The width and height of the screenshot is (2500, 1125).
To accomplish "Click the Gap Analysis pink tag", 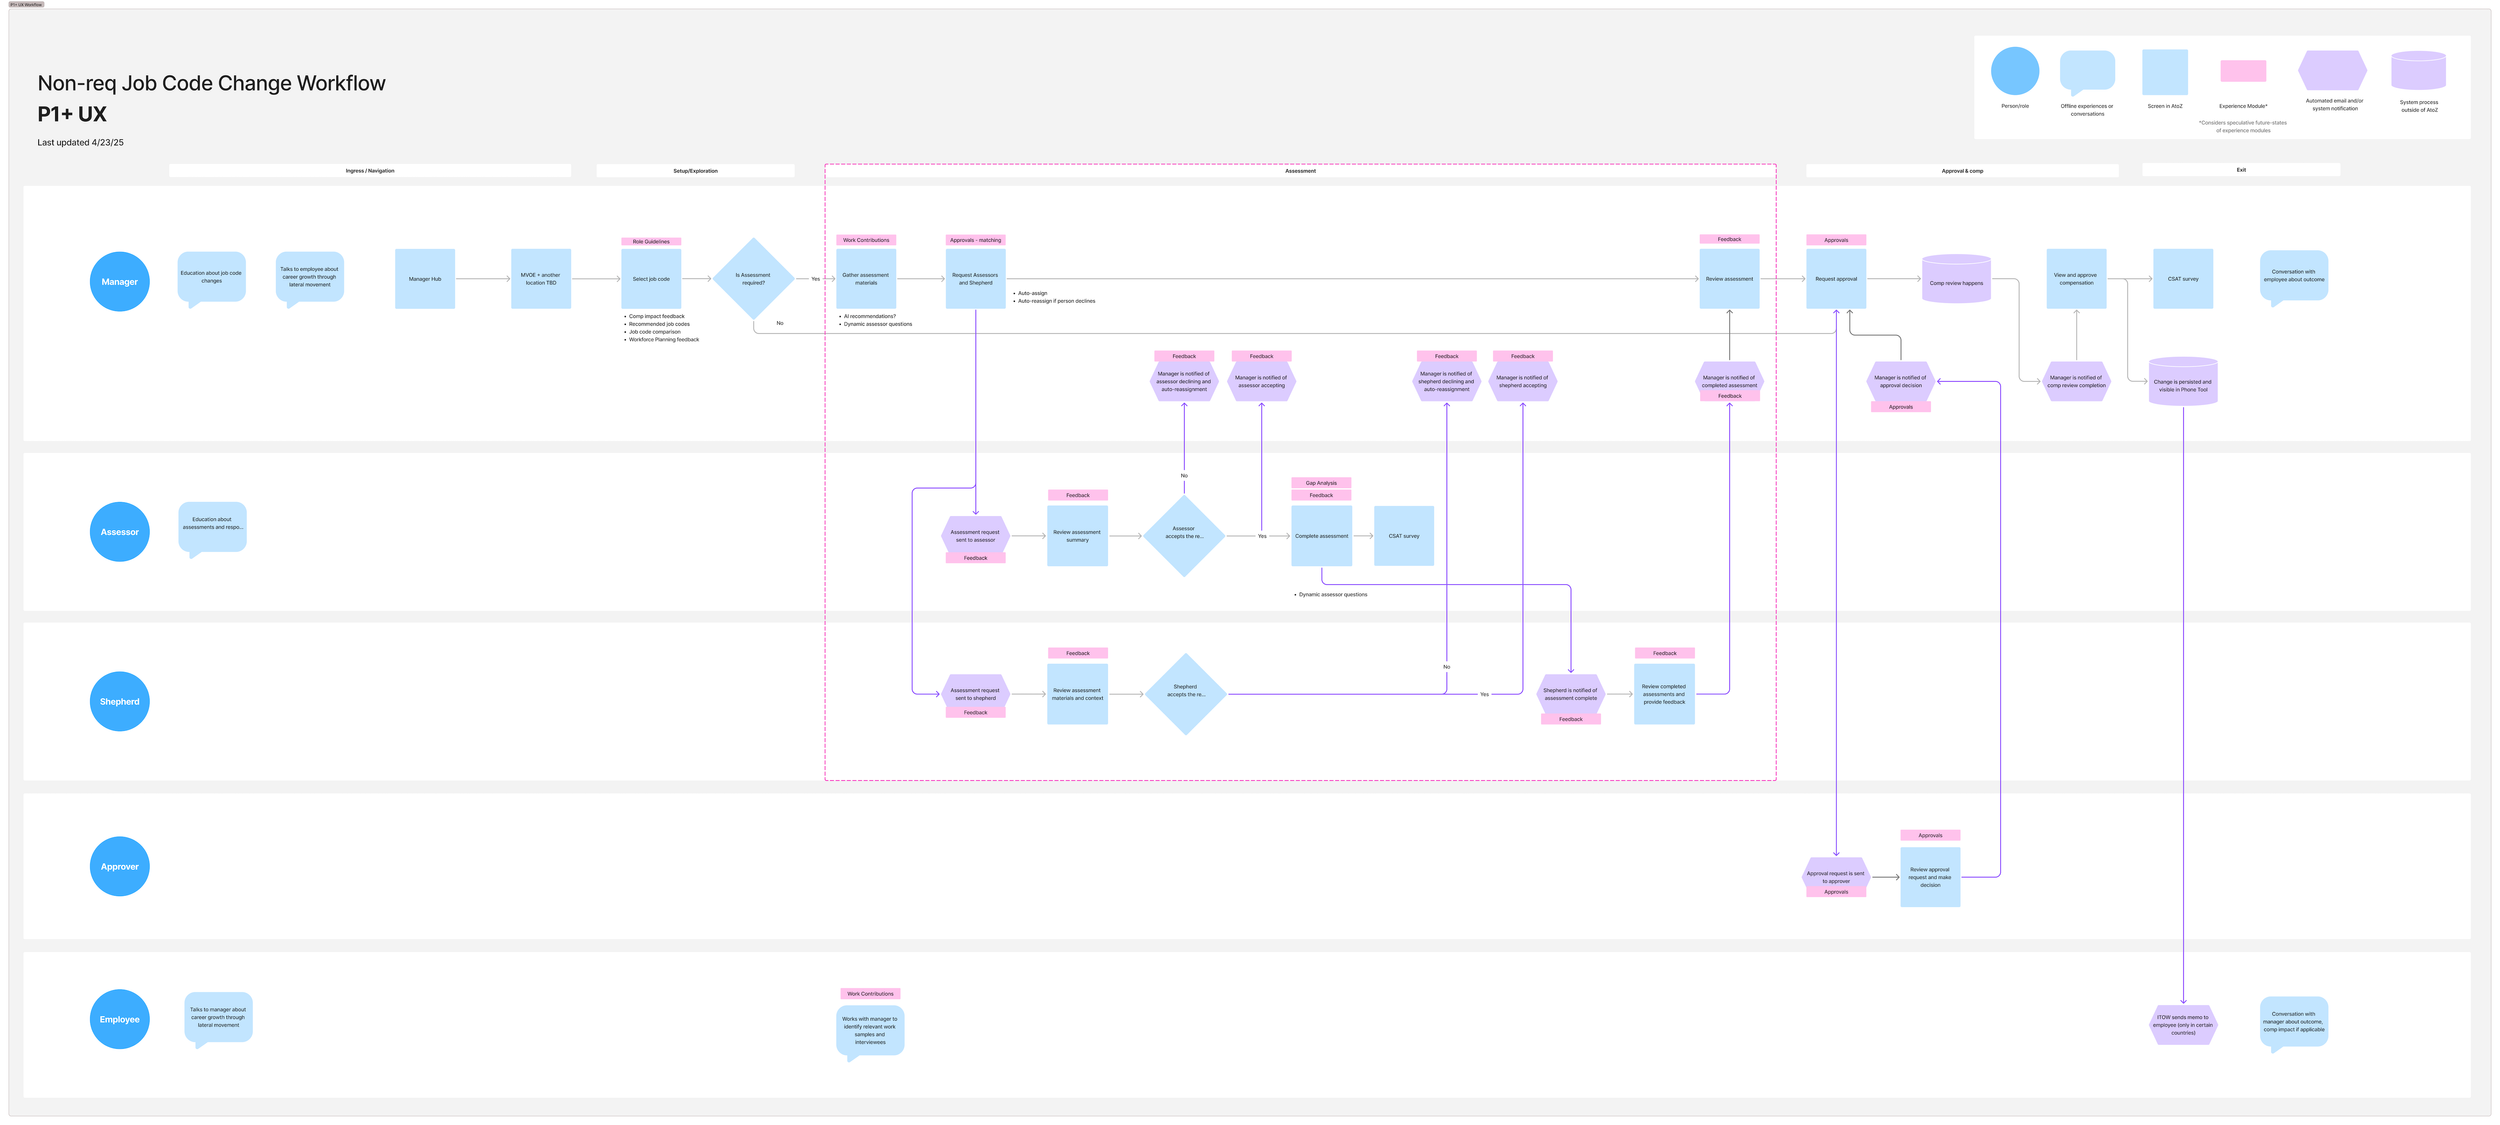I will pos(1321,483).
